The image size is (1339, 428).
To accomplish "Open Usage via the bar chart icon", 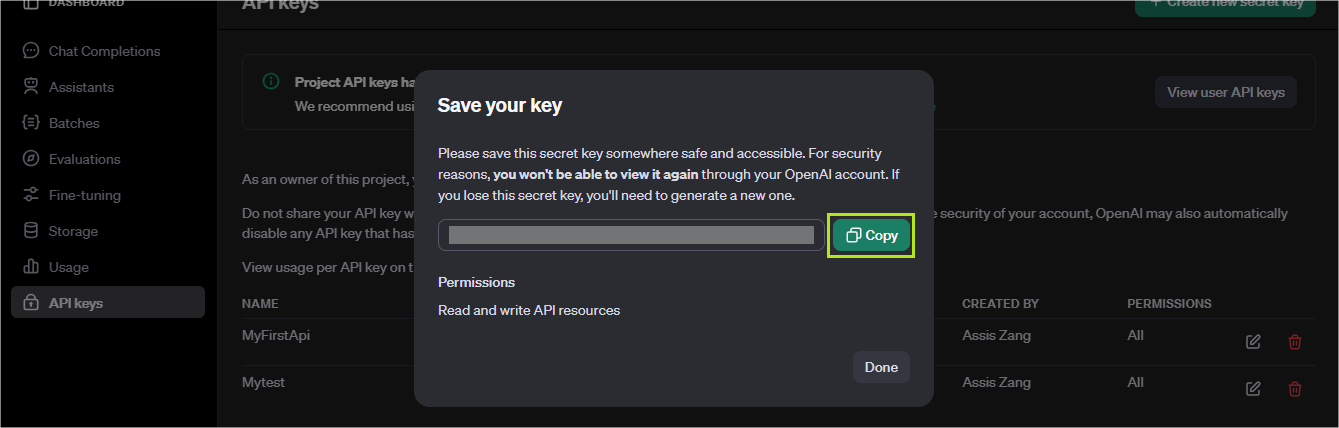I will click(x=31, y=267).
